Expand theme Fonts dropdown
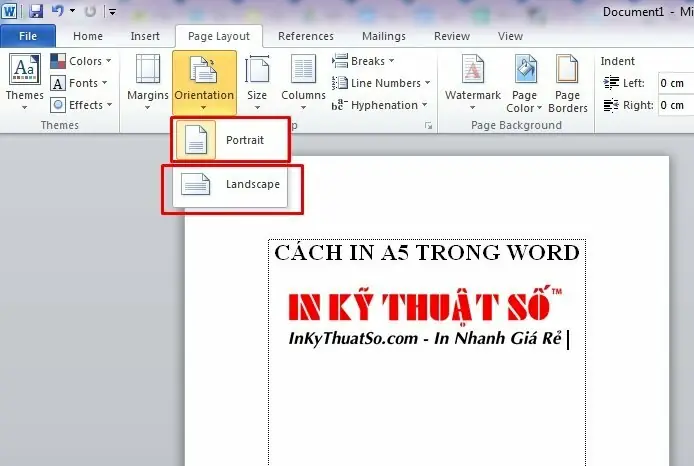This screenshot has height=466, width=694. tap(79, 83)
